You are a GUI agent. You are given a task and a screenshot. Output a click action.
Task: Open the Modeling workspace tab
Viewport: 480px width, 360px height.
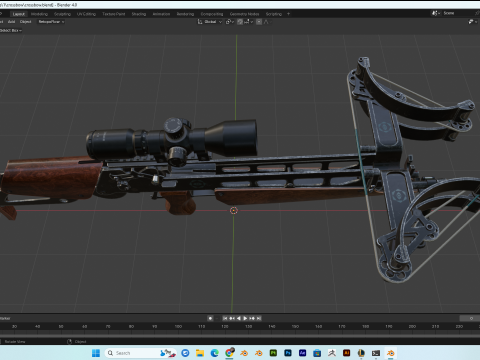(39, 14)
